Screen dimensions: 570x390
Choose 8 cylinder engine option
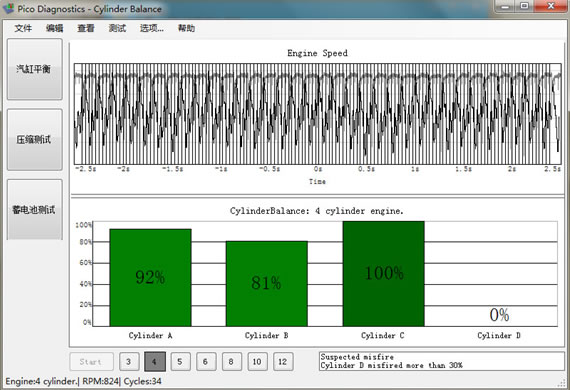click(x=232, y=362)
